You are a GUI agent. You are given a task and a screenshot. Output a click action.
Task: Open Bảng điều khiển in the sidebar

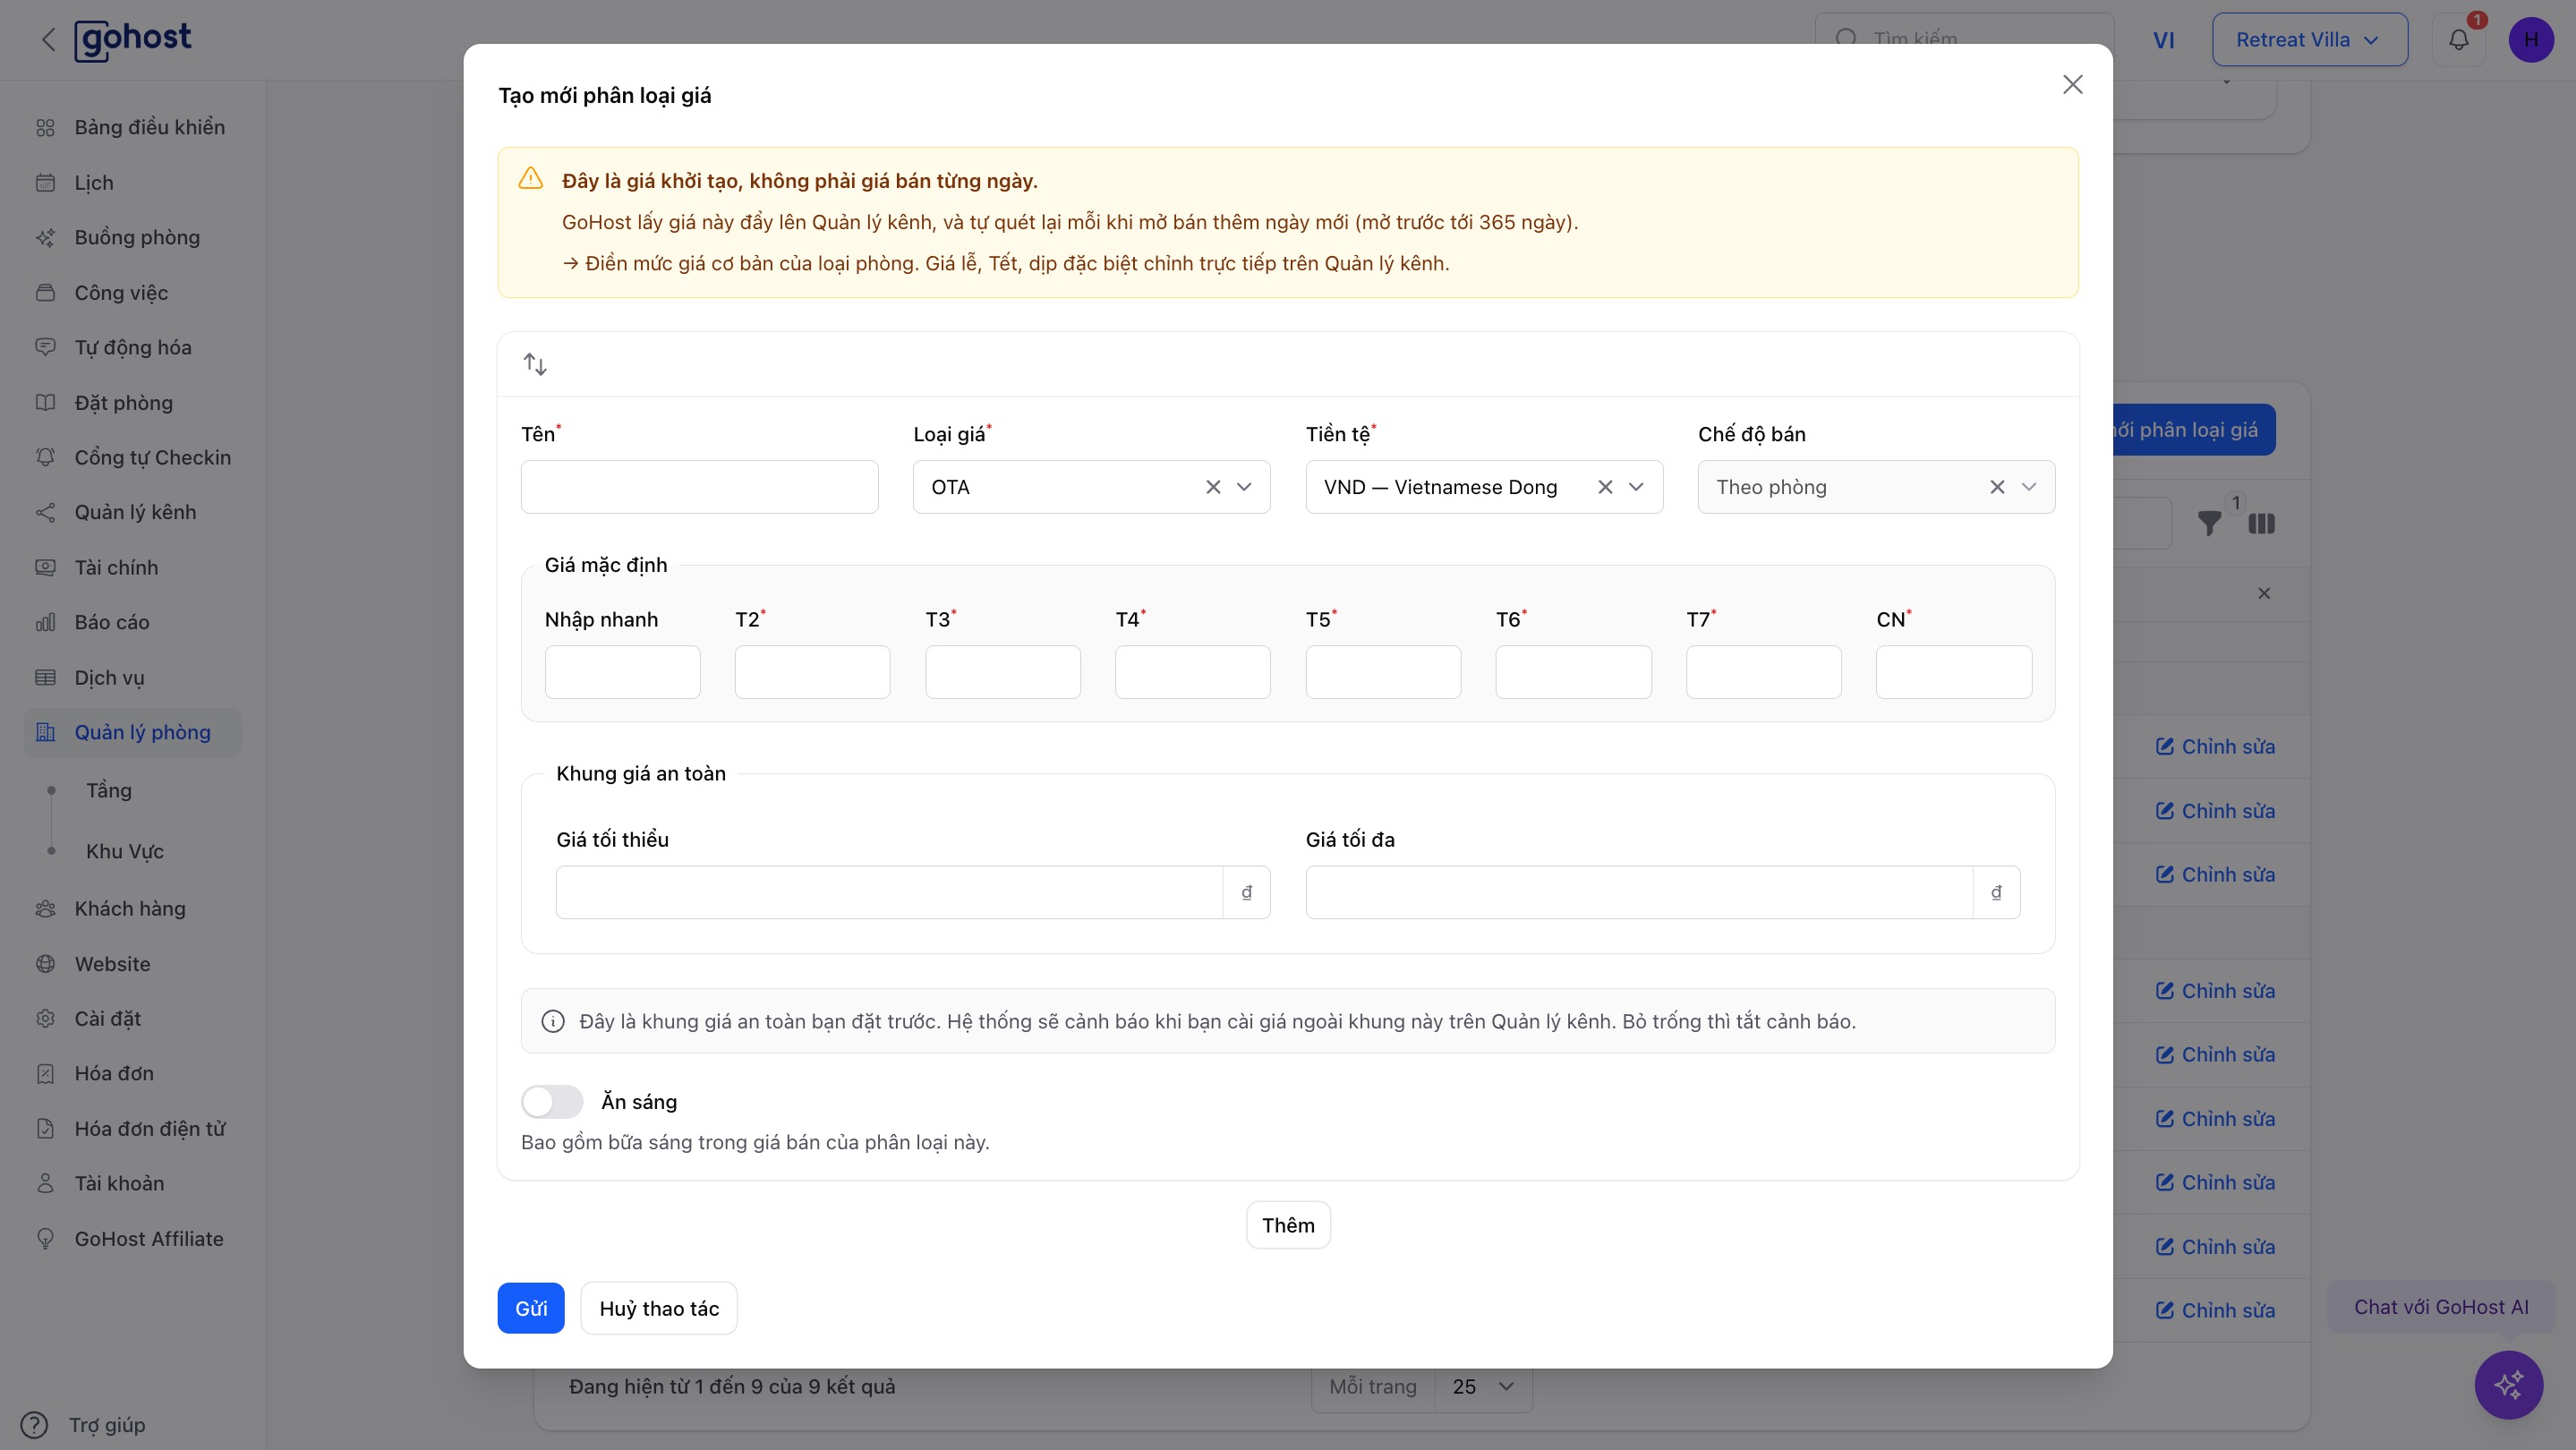point(132,127)
